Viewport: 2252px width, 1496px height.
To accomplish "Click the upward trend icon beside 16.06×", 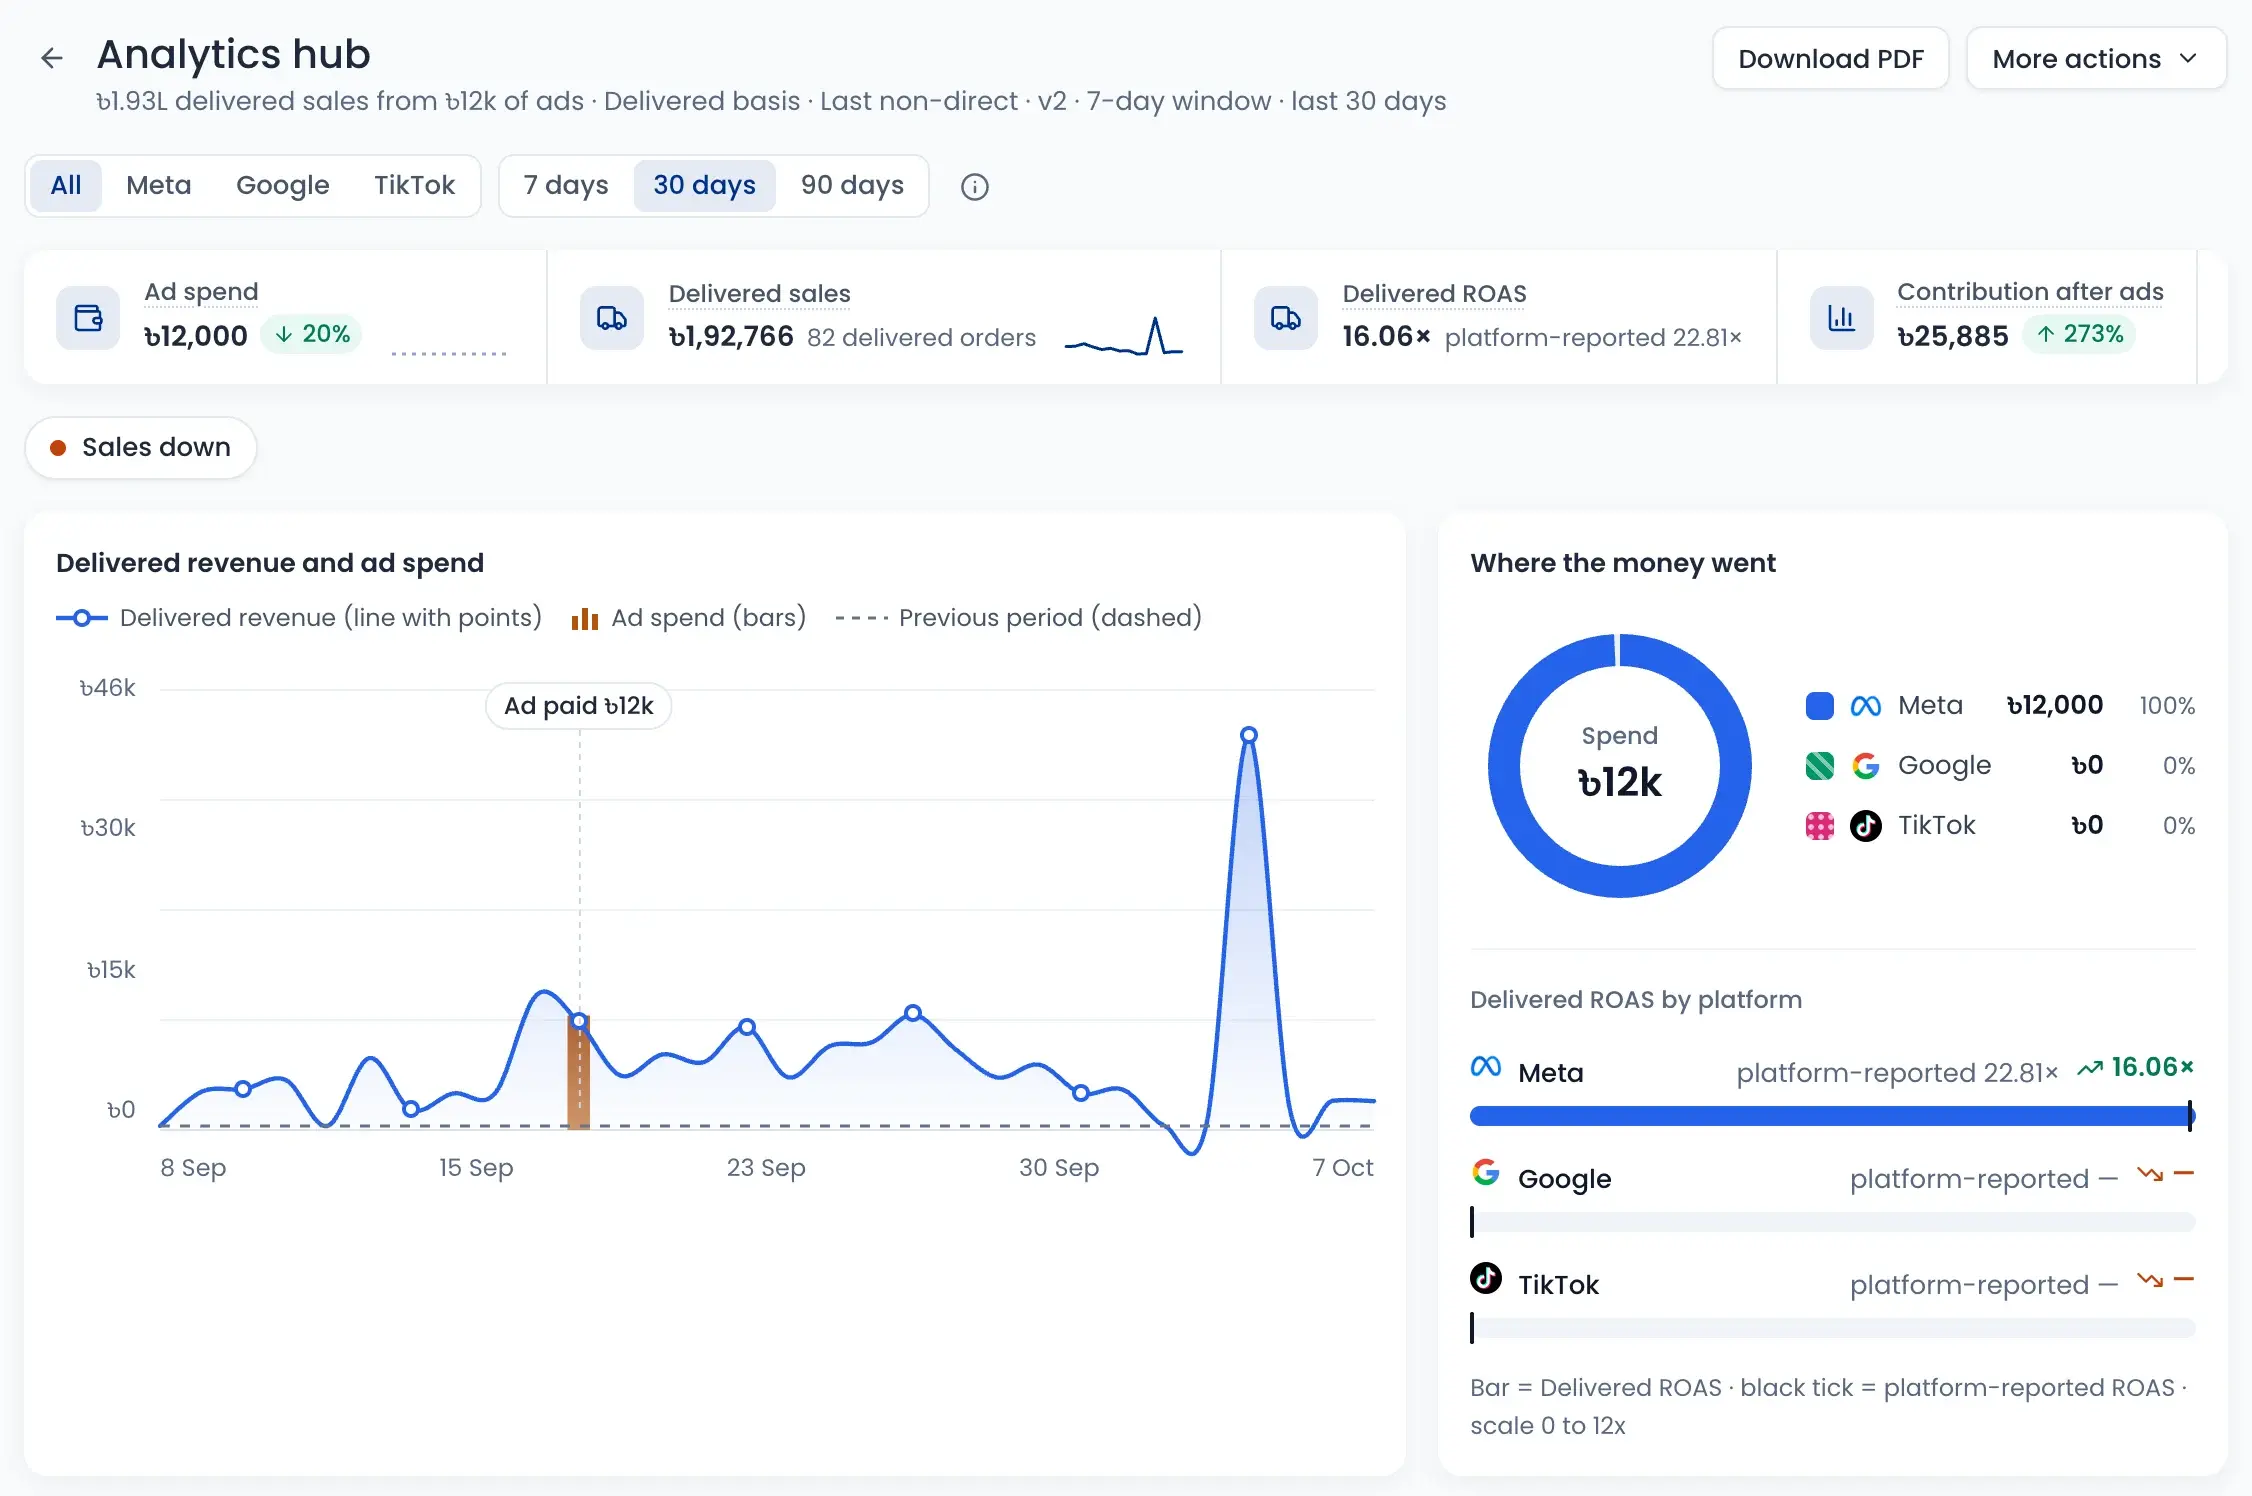I will tap(2090, 1068).
